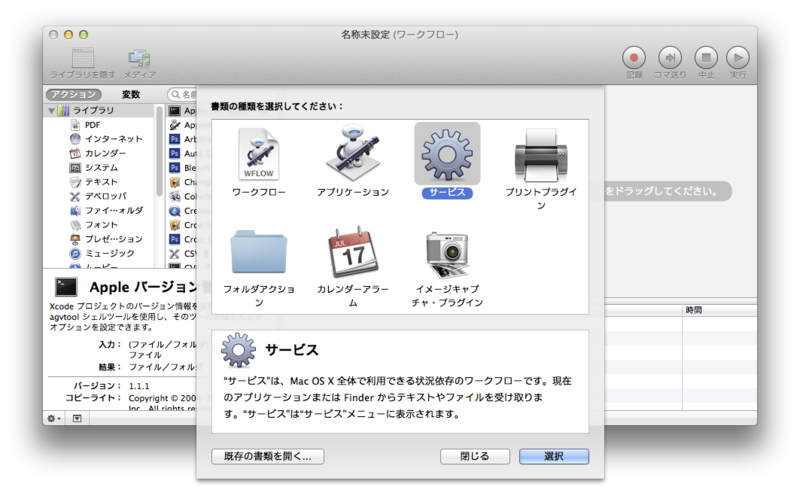Switch to the アクション tab
Screen dimensions: 800x487
74,94
